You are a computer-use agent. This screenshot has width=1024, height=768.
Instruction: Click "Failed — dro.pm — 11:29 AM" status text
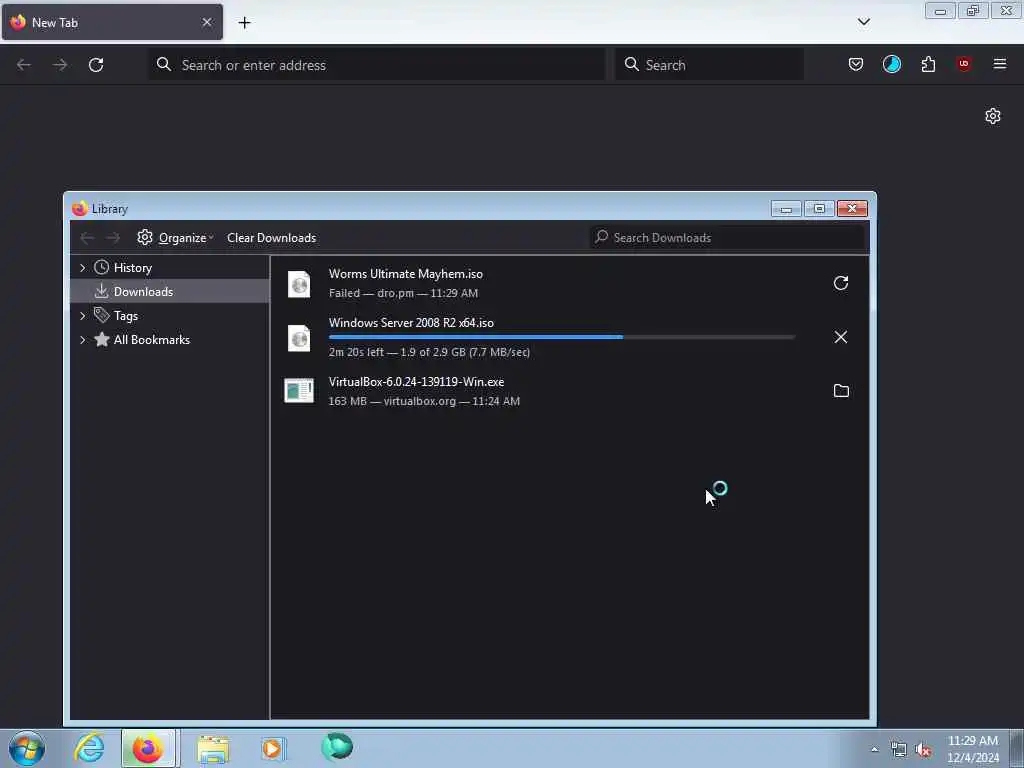(403, 293)
